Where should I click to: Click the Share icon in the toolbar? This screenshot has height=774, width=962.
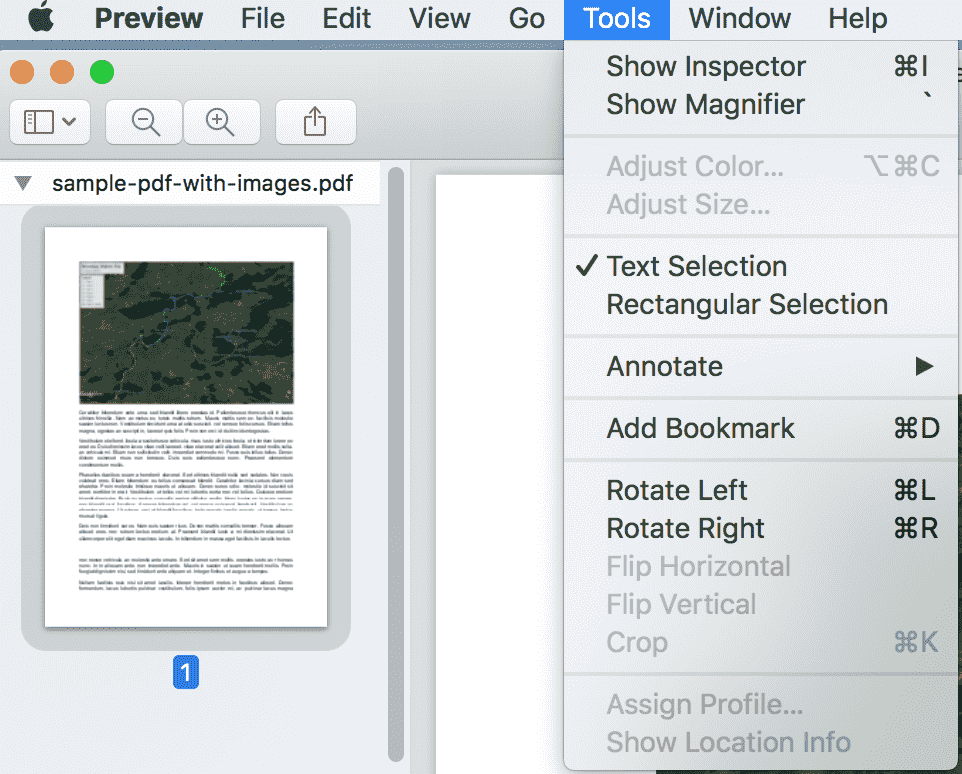[x=315, y=121]
